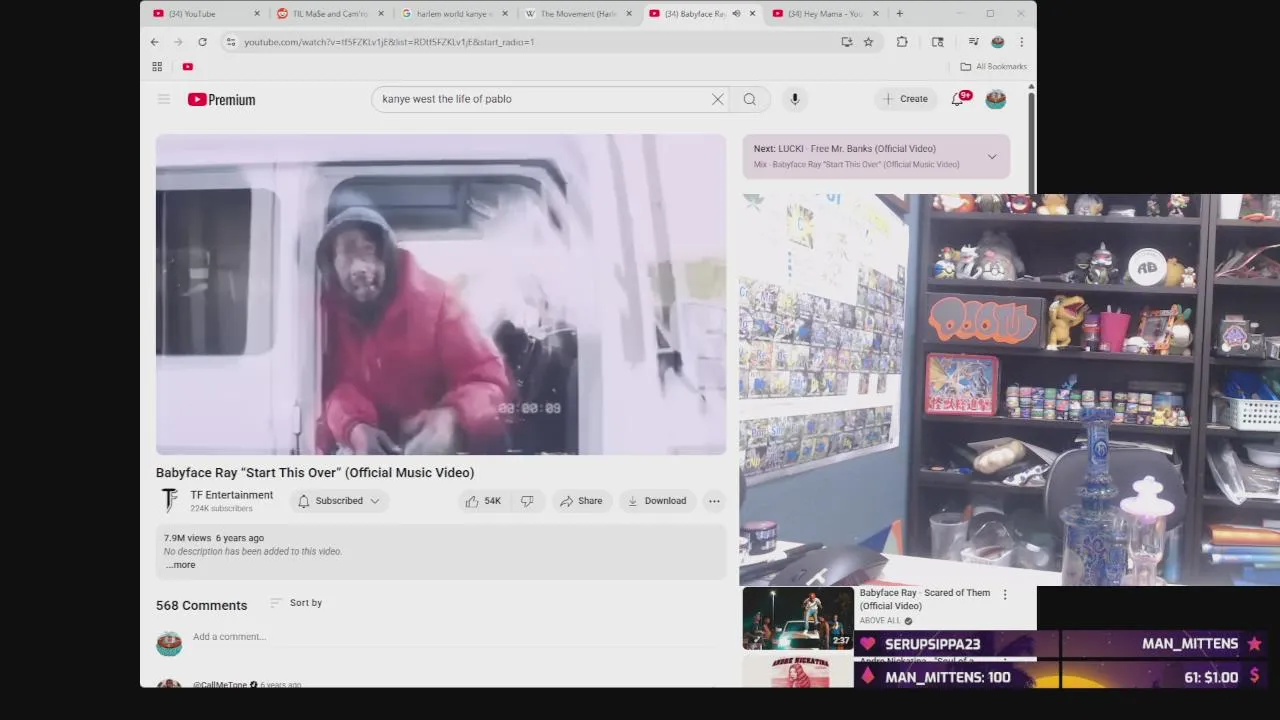Like the video showing 54K
1280x720 pixels.
(482, 501)
